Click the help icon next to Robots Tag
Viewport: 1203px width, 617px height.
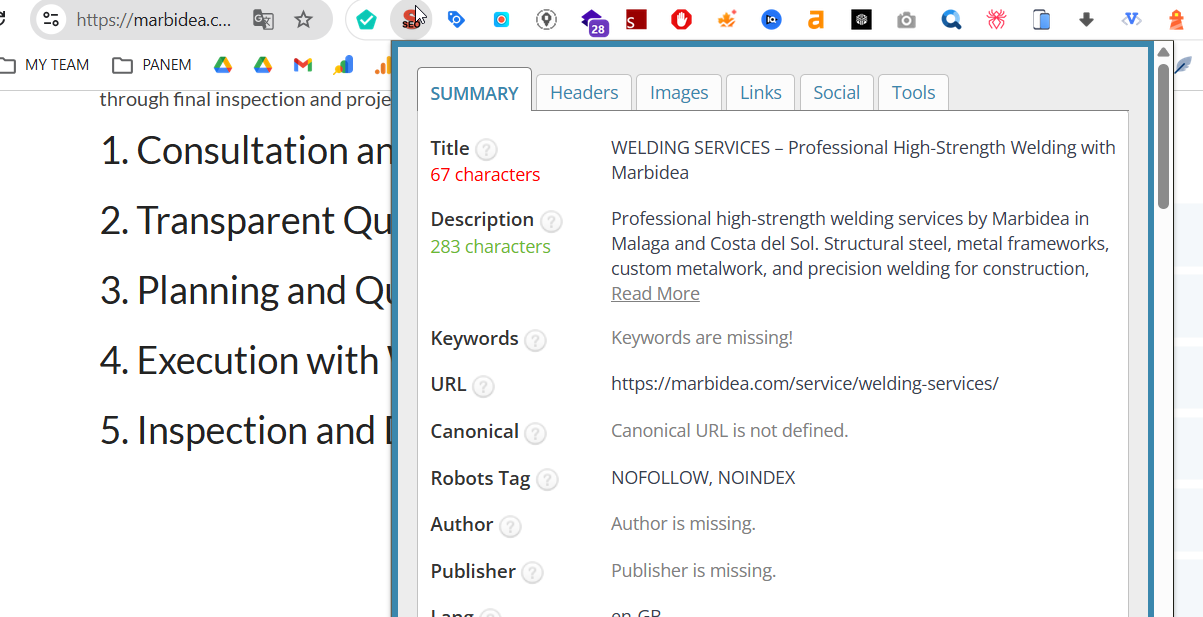click(547, 480)
